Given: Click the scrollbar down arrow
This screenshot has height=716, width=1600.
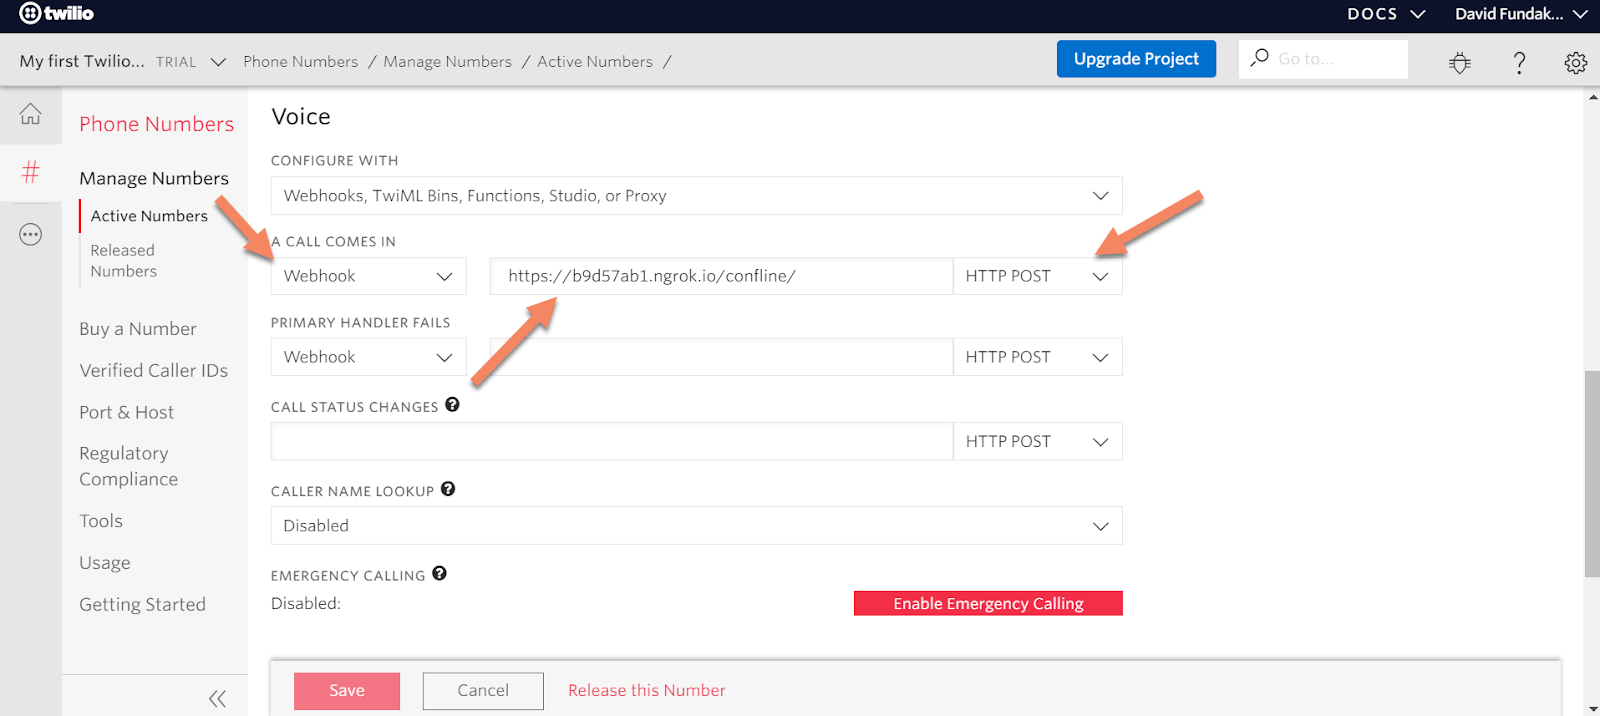Looking at the screenshot, I should 1592,708.
